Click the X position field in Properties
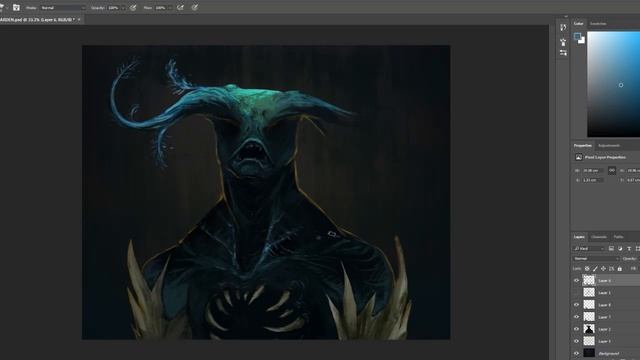 coord(593,180)
